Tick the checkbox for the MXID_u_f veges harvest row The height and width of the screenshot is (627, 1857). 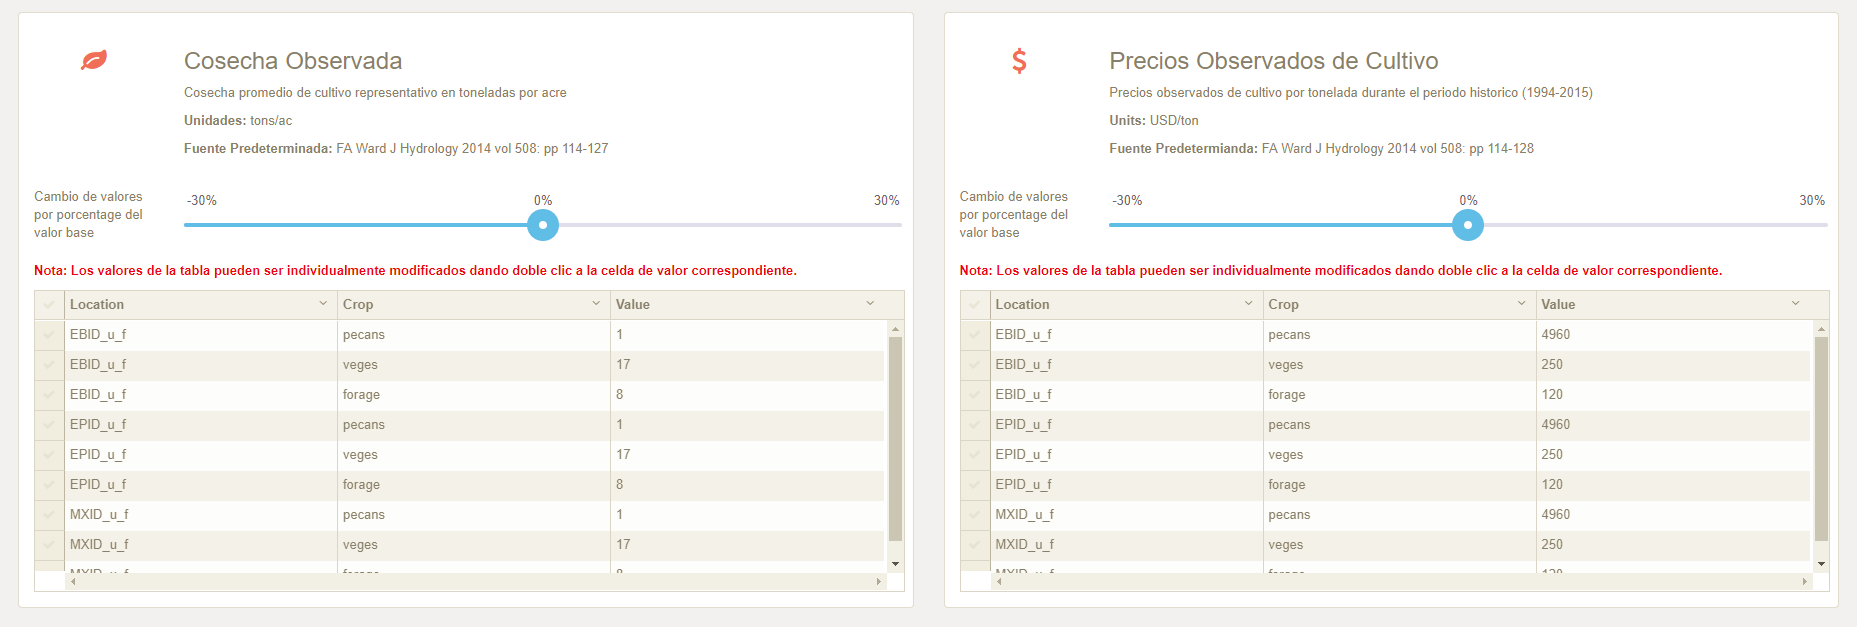(x=49, y=545)
